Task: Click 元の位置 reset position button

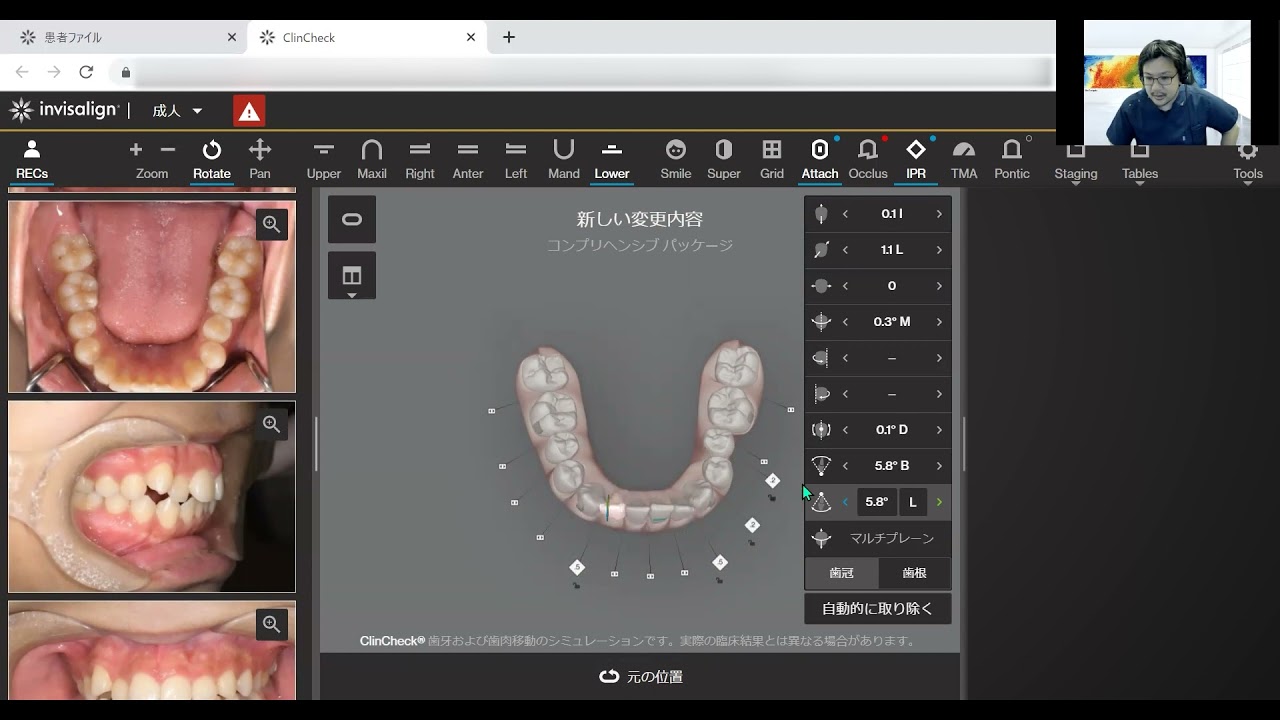Action: click(640, 677)
